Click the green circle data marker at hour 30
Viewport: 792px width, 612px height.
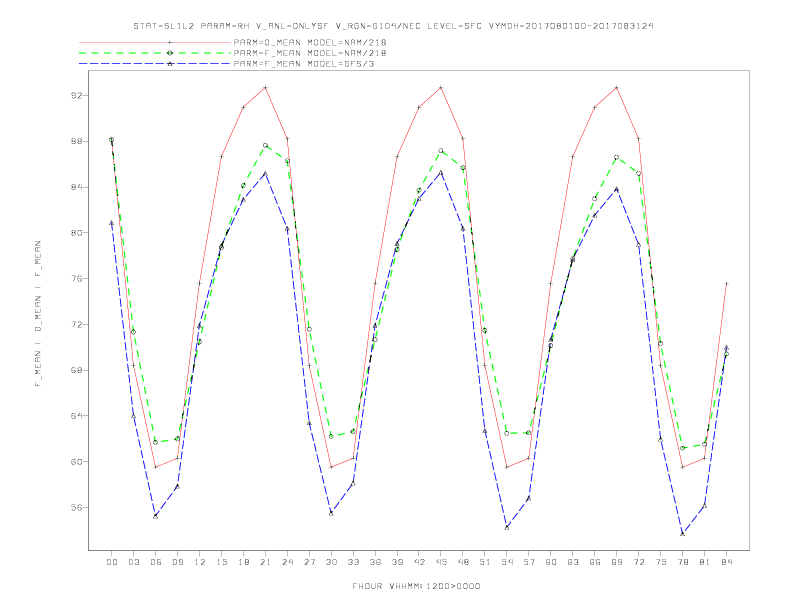[x=331, y=436]
